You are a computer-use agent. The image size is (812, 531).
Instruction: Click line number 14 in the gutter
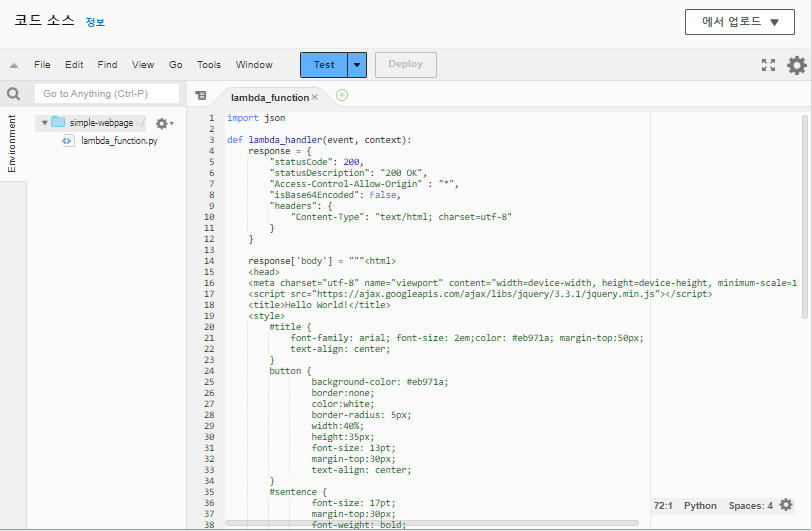[x=209, y=261]
